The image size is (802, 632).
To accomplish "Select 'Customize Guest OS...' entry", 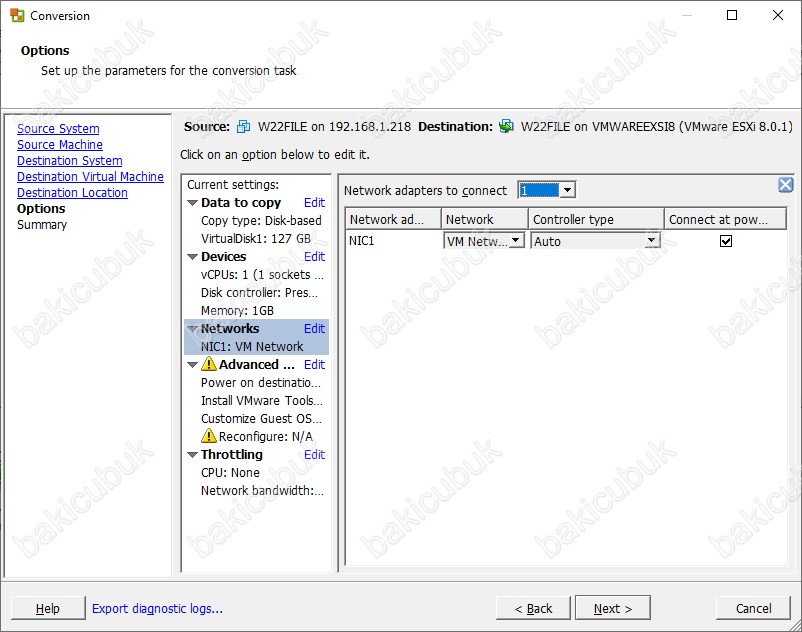I will [x=261, y=418].
